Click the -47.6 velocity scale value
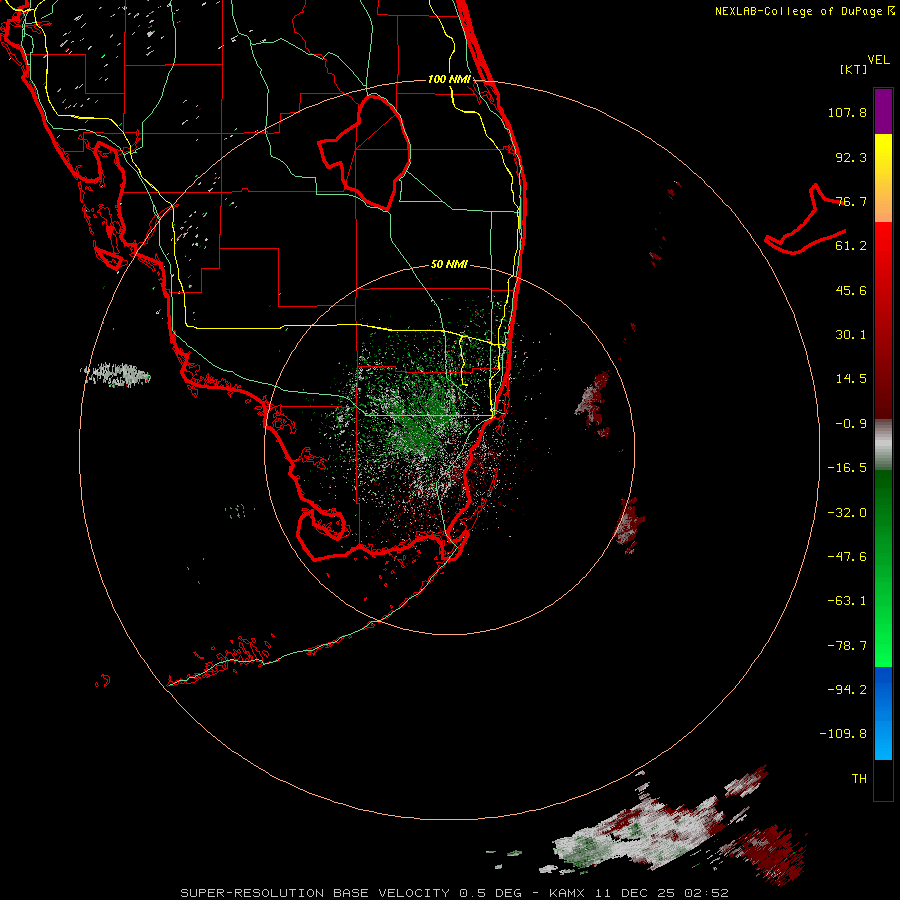The width and height of the screenshot is (900, 900). click(x=847, y=557)
